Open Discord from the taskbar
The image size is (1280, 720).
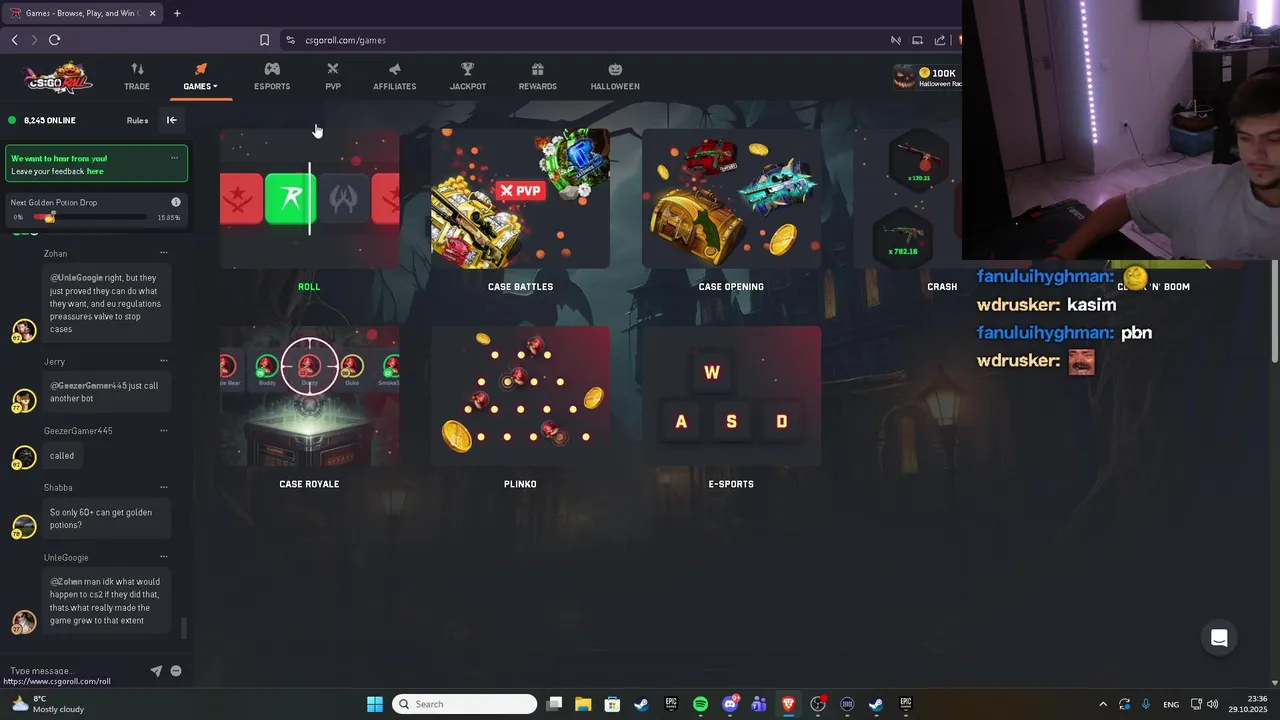730,704
